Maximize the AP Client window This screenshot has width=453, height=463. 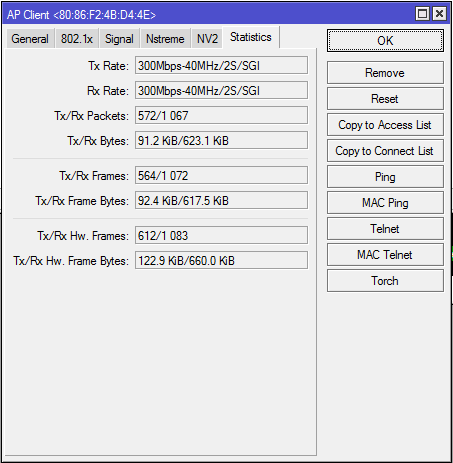pyautogui.click(x=423, y=14)
